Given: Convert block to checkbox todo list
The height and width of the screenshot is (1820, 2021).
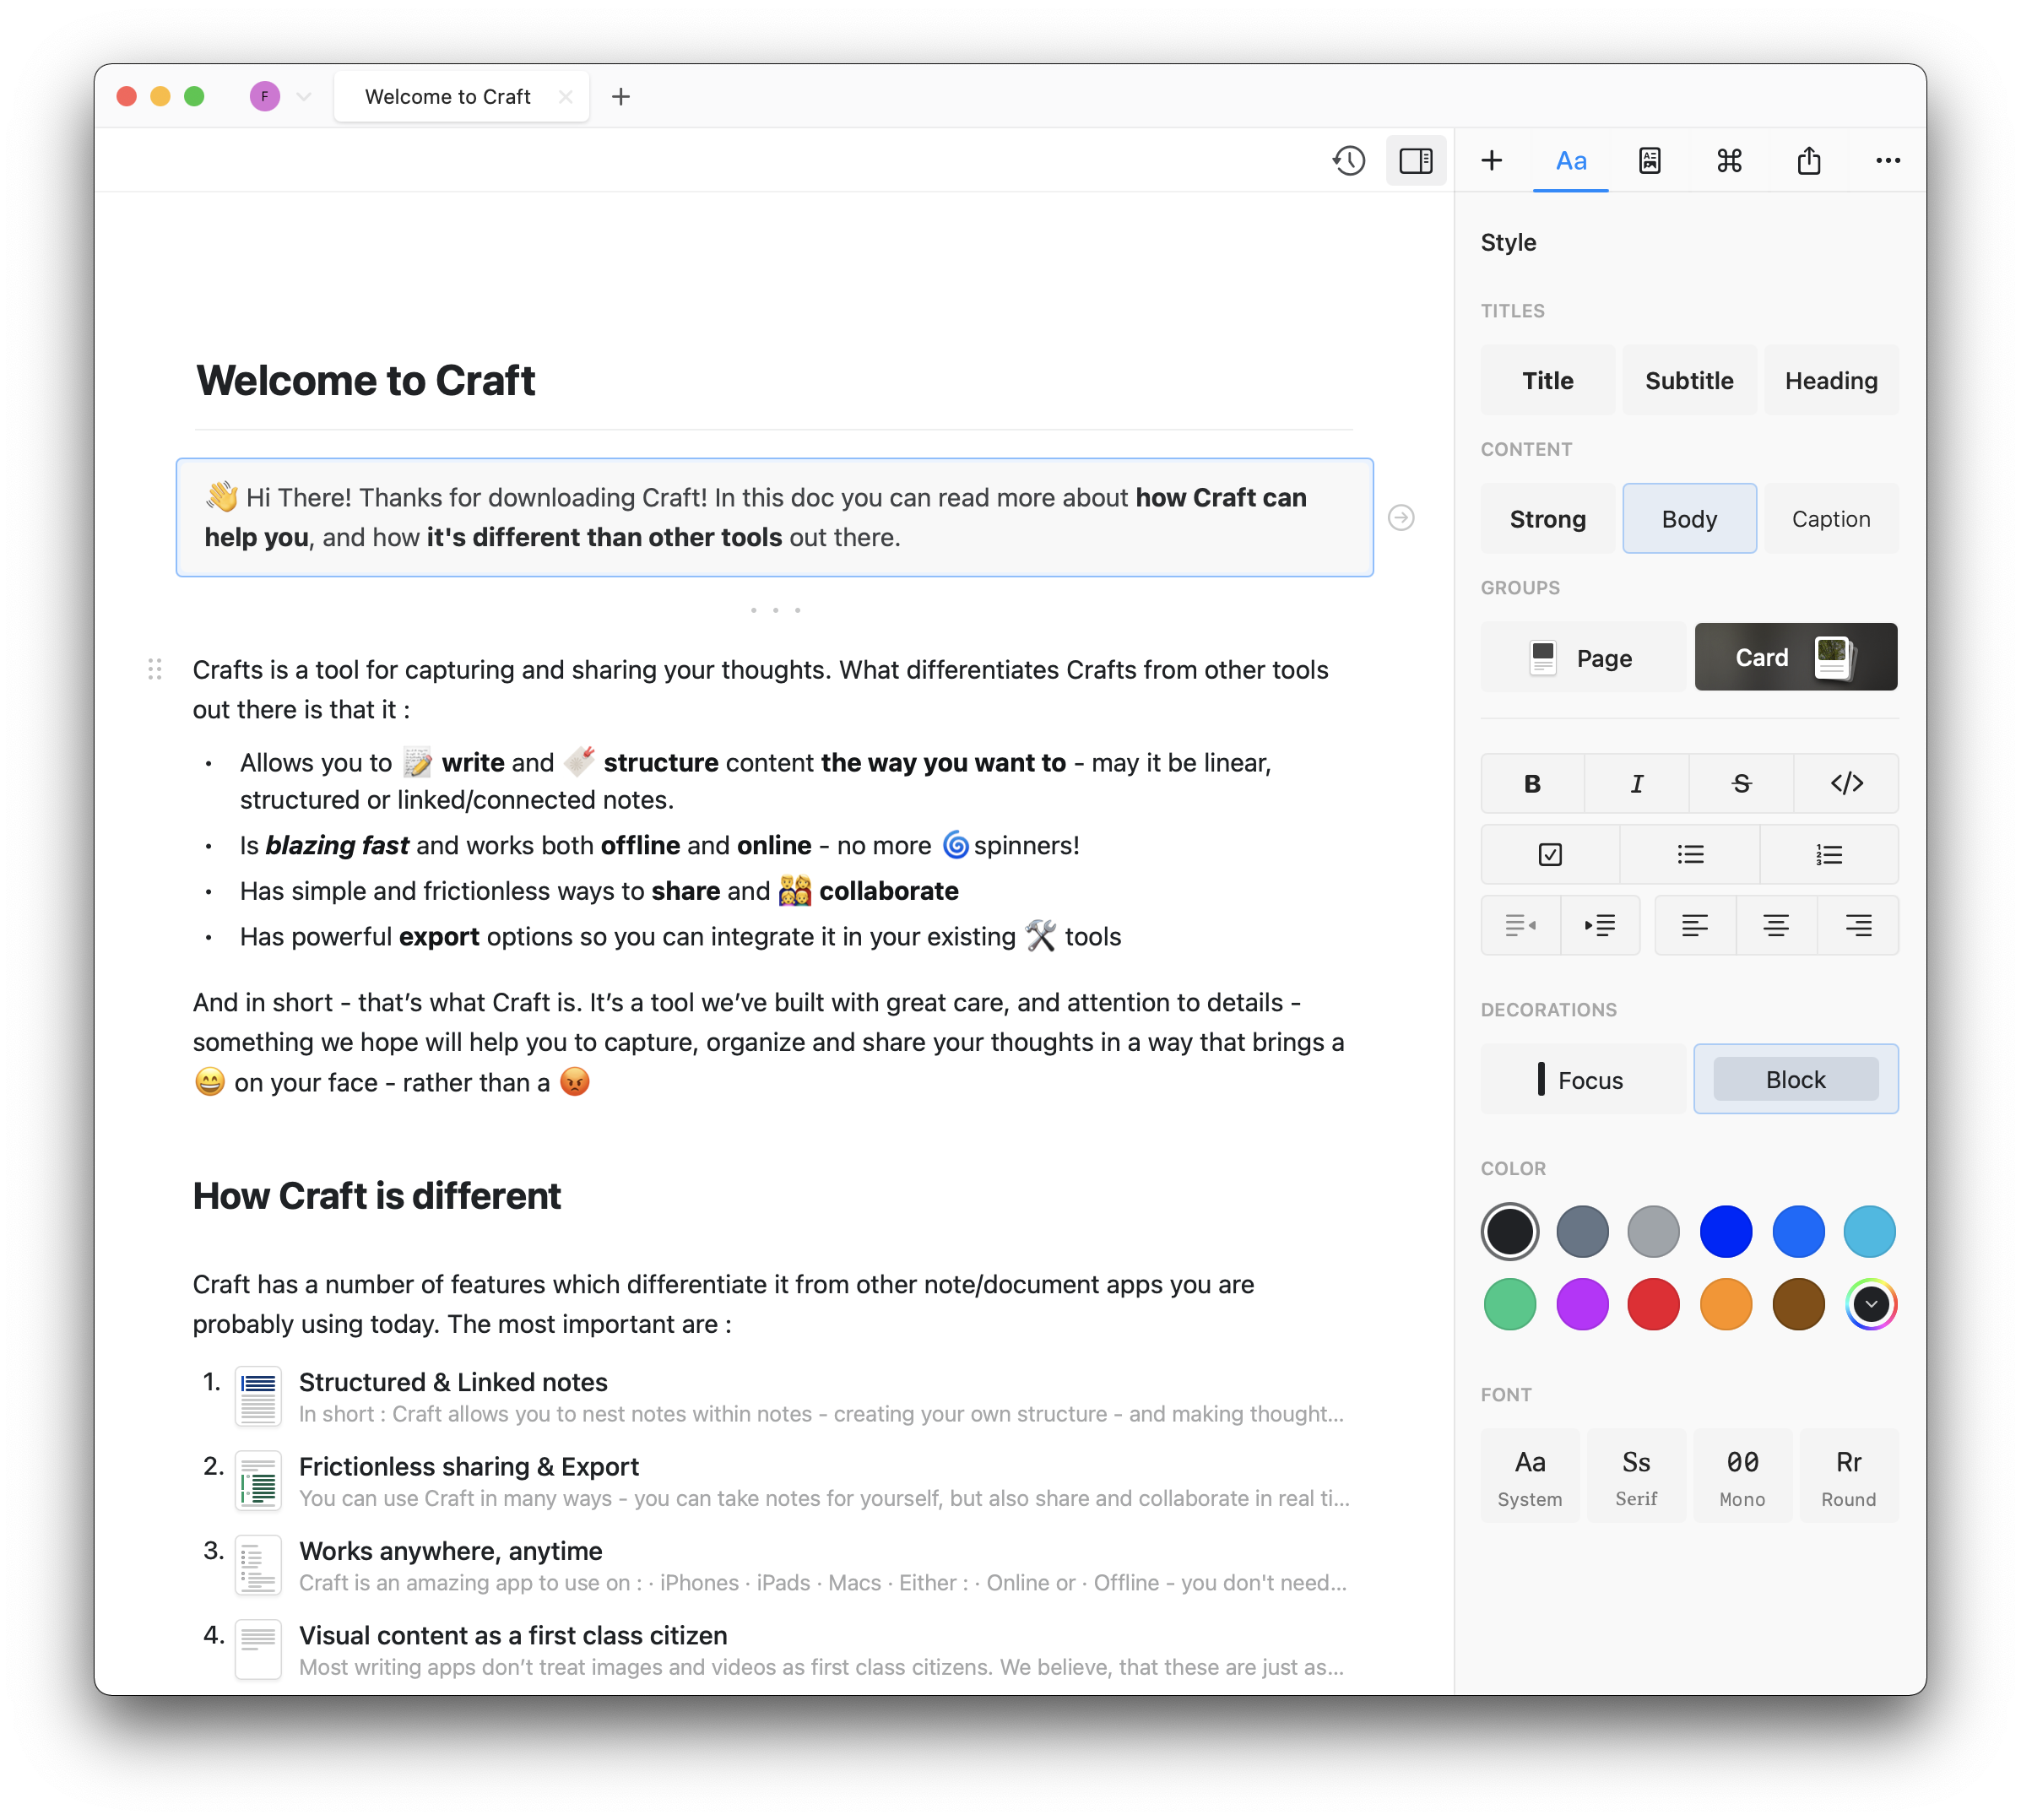Looking at the screenshot, I should click(1550, 854).
